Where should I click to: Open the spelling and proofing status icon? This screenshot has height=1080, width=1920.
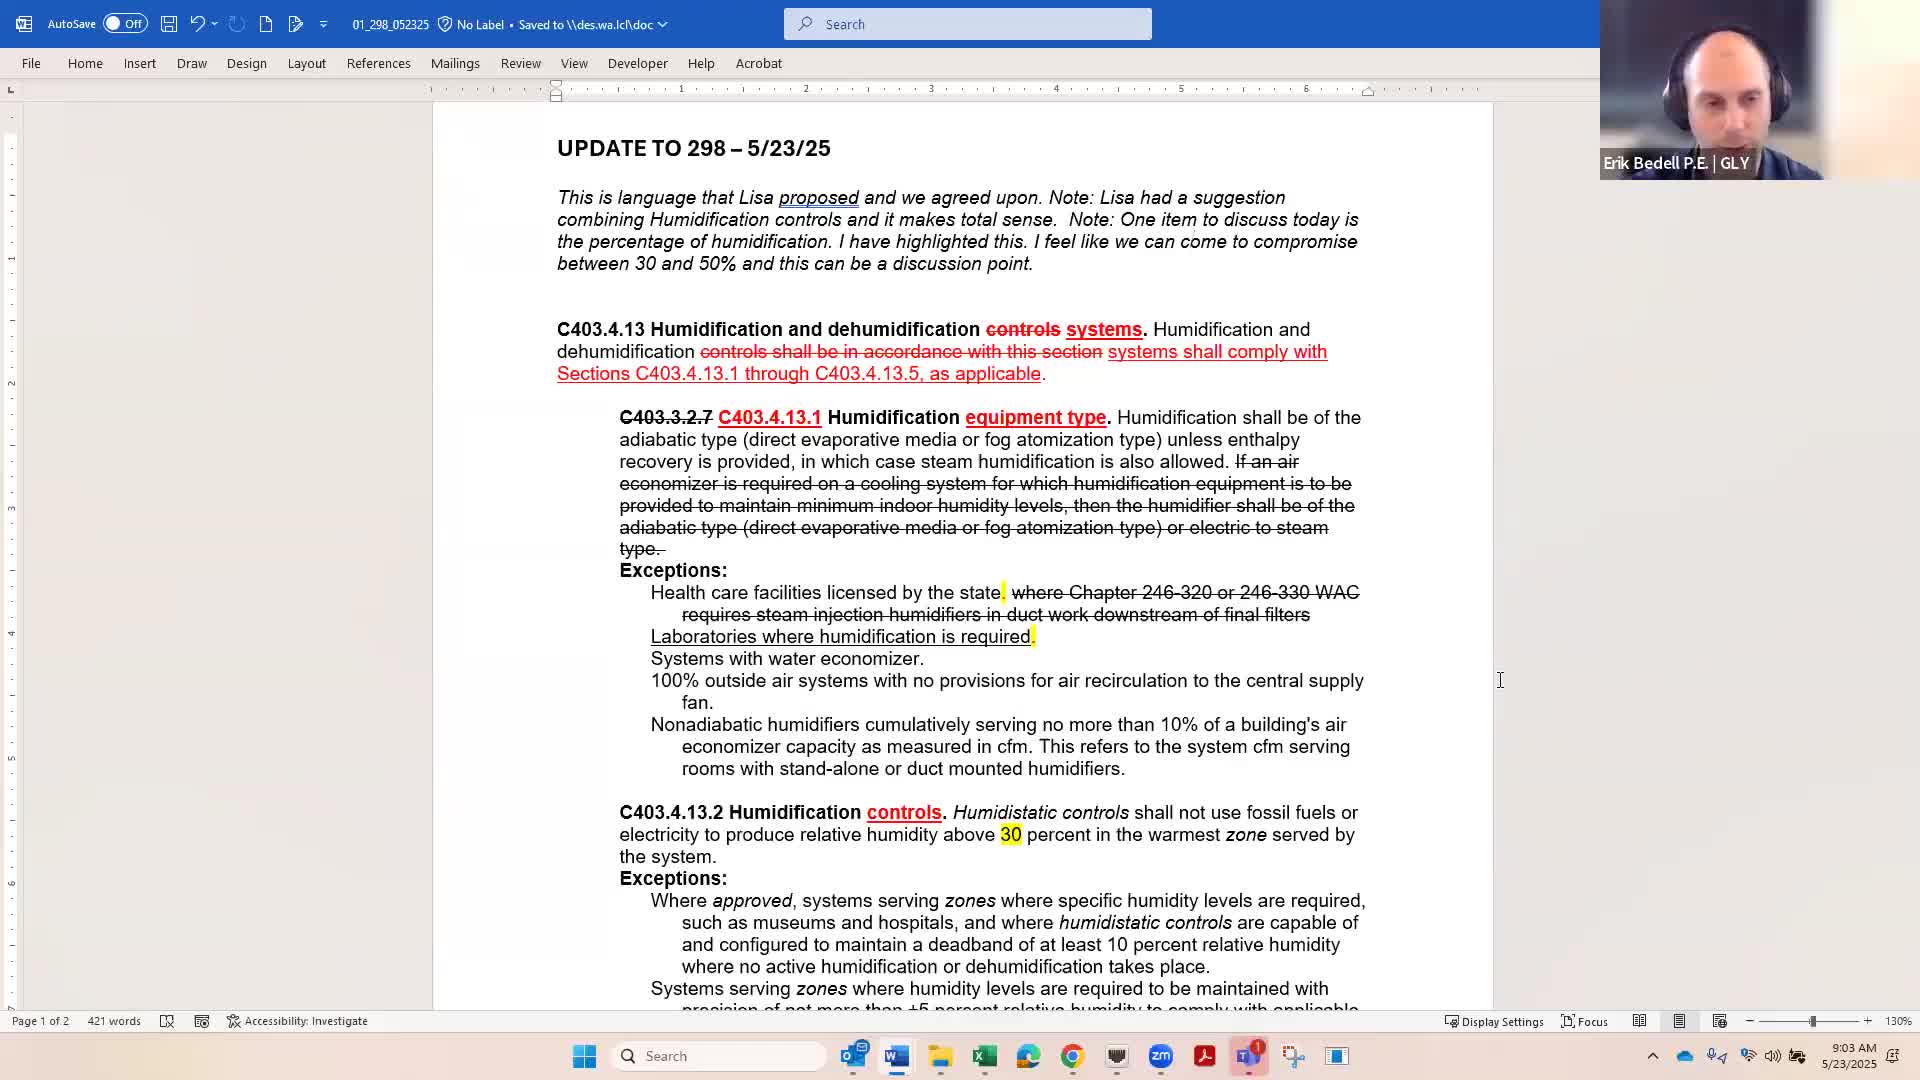click(167, 1021)
